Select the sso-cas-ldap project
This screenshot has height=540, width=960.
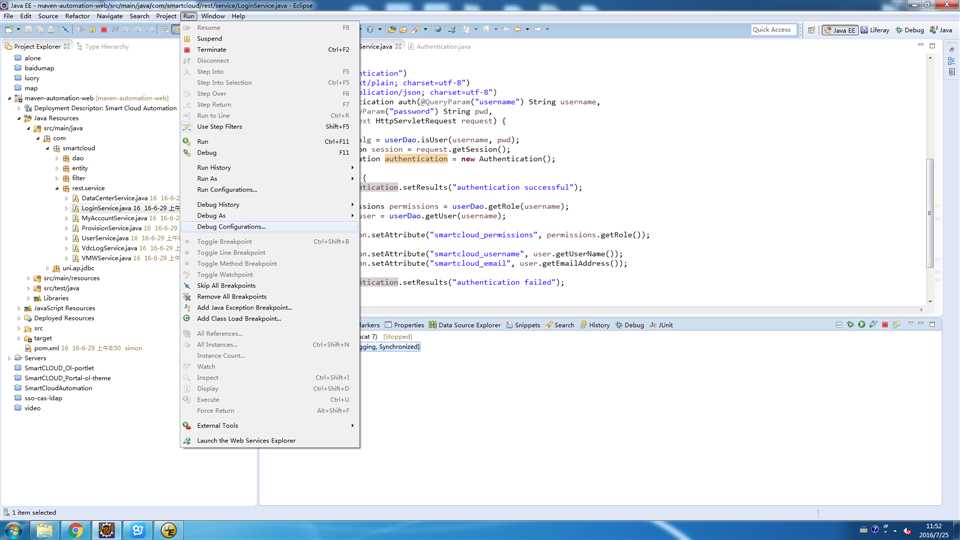click(43, 398)
